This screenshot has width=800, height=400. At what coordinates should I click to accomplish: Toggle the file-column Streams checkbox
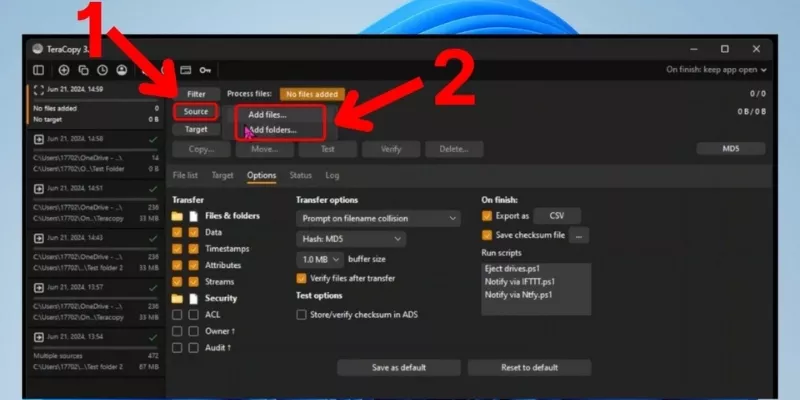[193, 282]
